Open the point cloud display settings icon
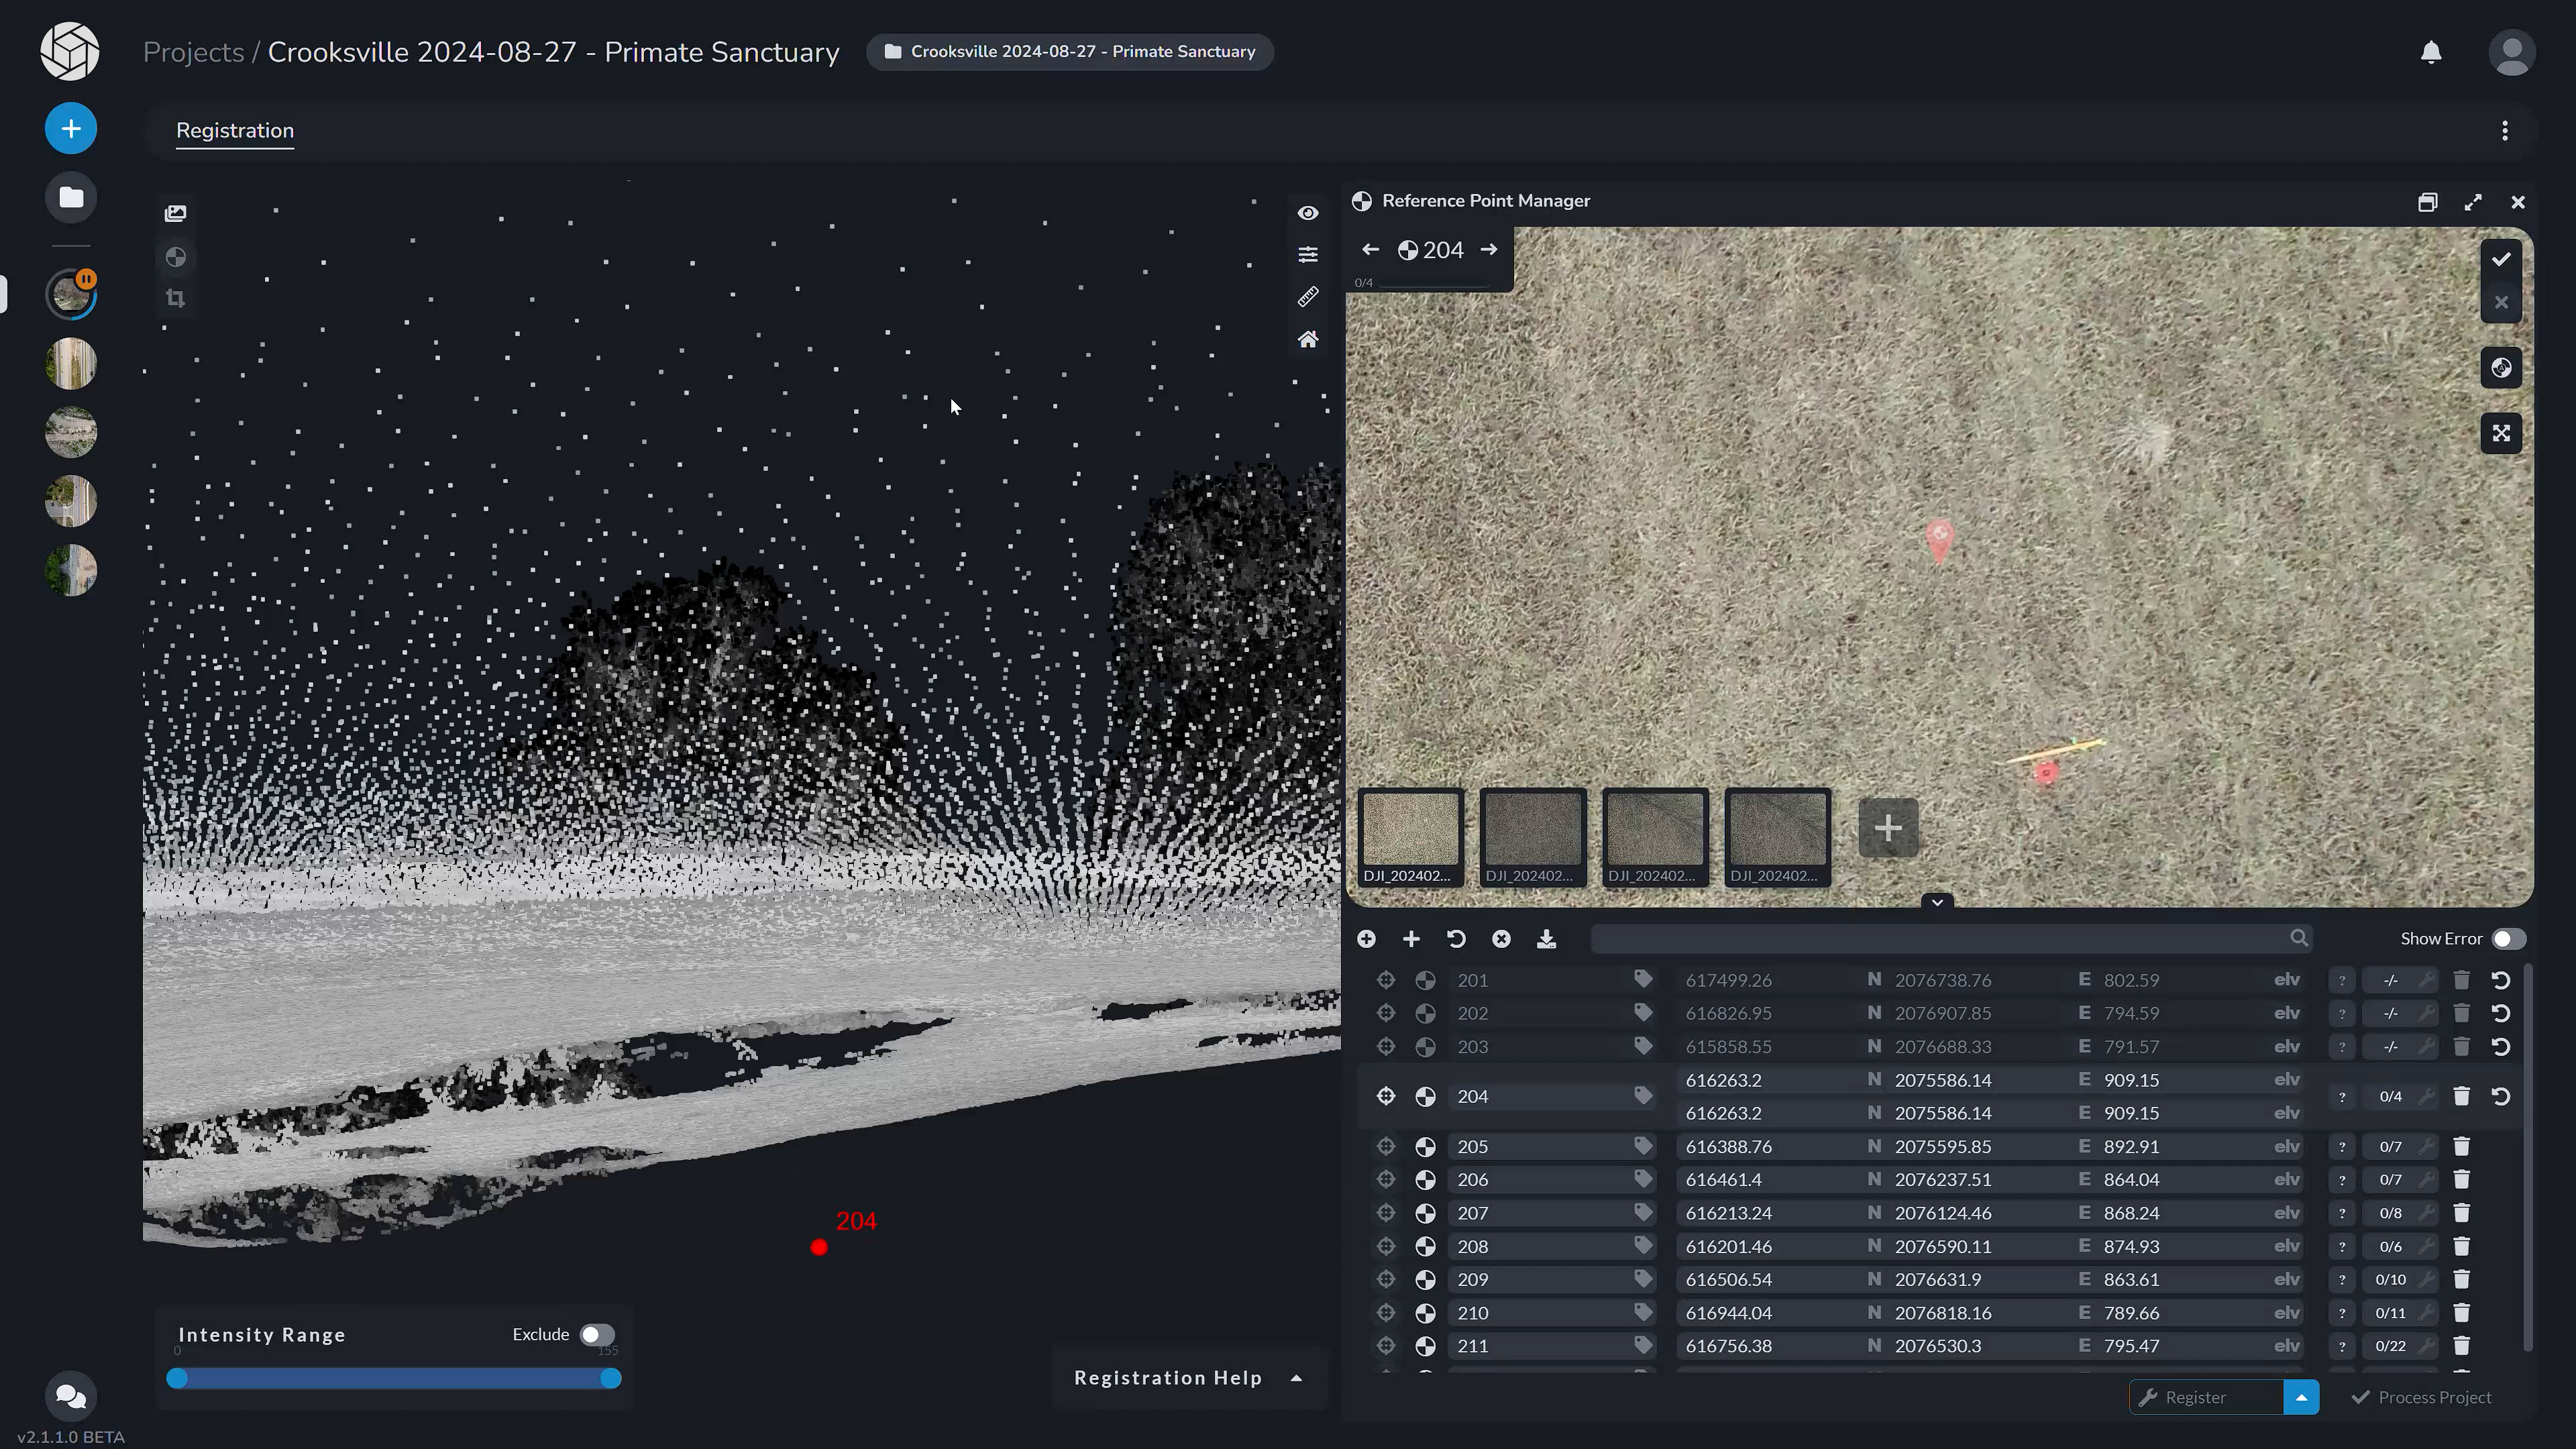The width and height of the screenshot is (2576, 1449). point(1308,254)
